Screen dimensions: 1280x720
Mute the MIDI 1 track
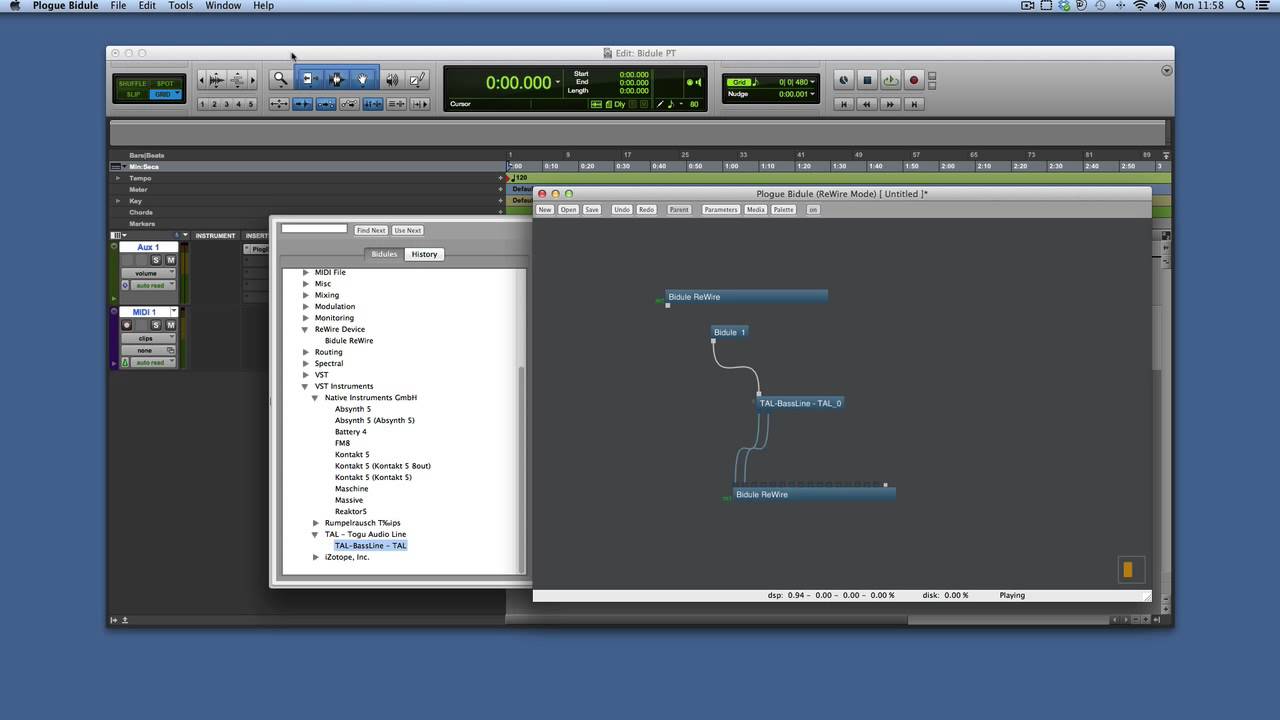170,325
